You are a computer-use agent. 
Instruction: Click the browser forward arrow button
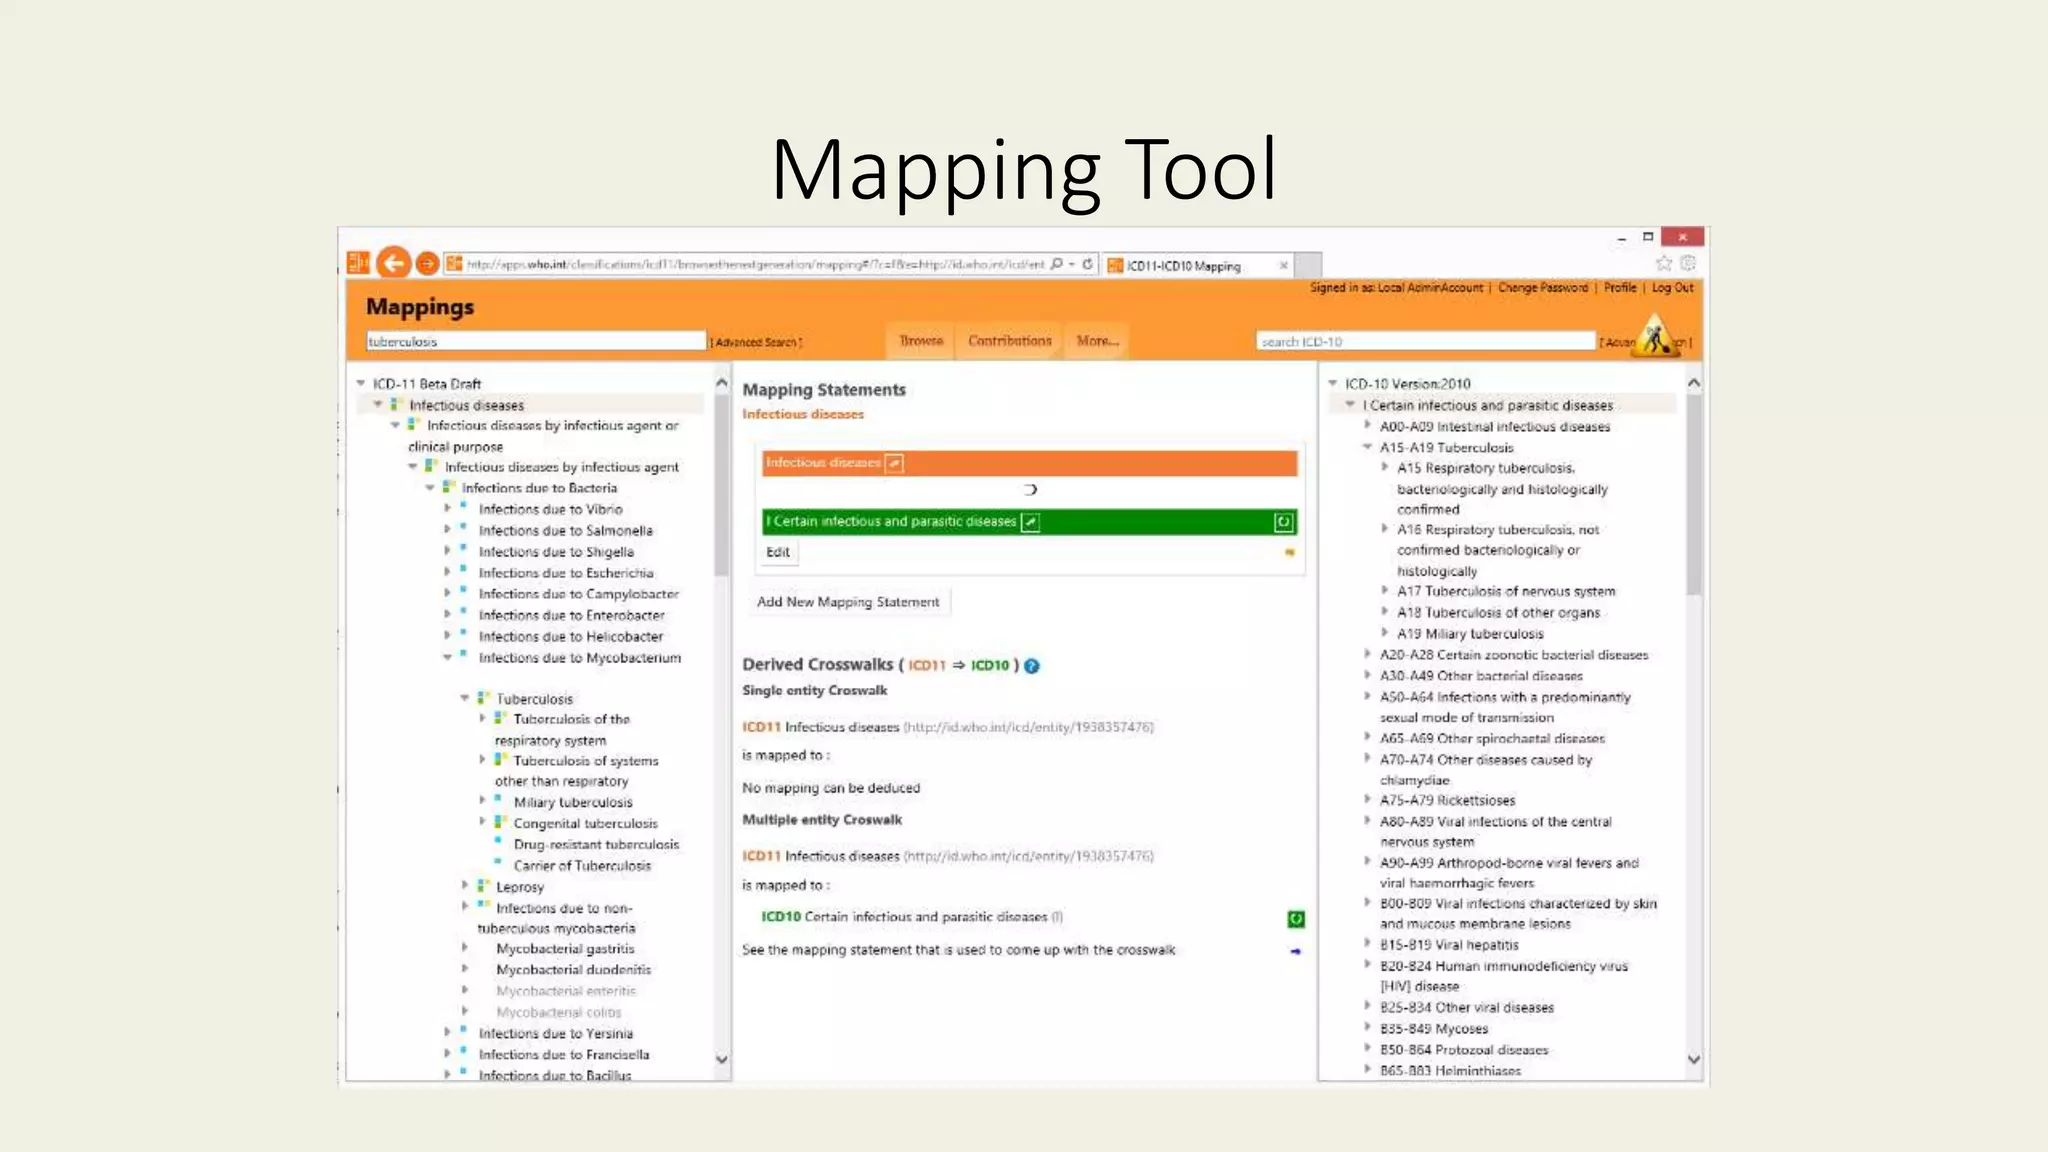(x=427, y=263)
